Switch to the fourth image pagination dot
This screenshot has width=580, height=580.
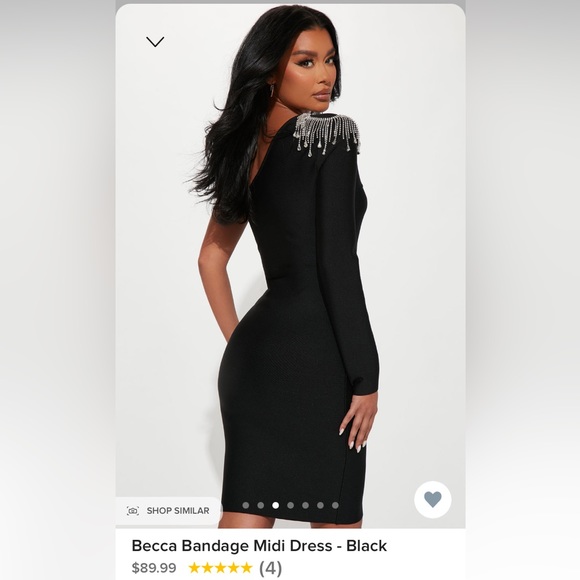(290, 505)
